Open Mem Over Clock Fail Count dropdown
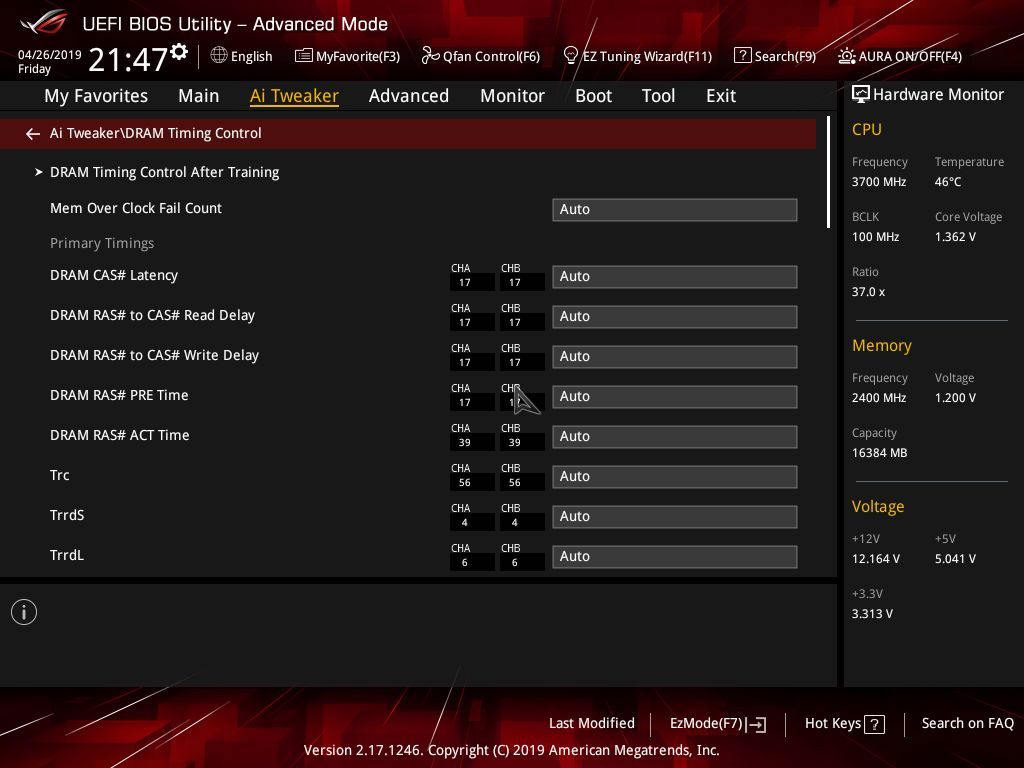 [x=675, y=210]
